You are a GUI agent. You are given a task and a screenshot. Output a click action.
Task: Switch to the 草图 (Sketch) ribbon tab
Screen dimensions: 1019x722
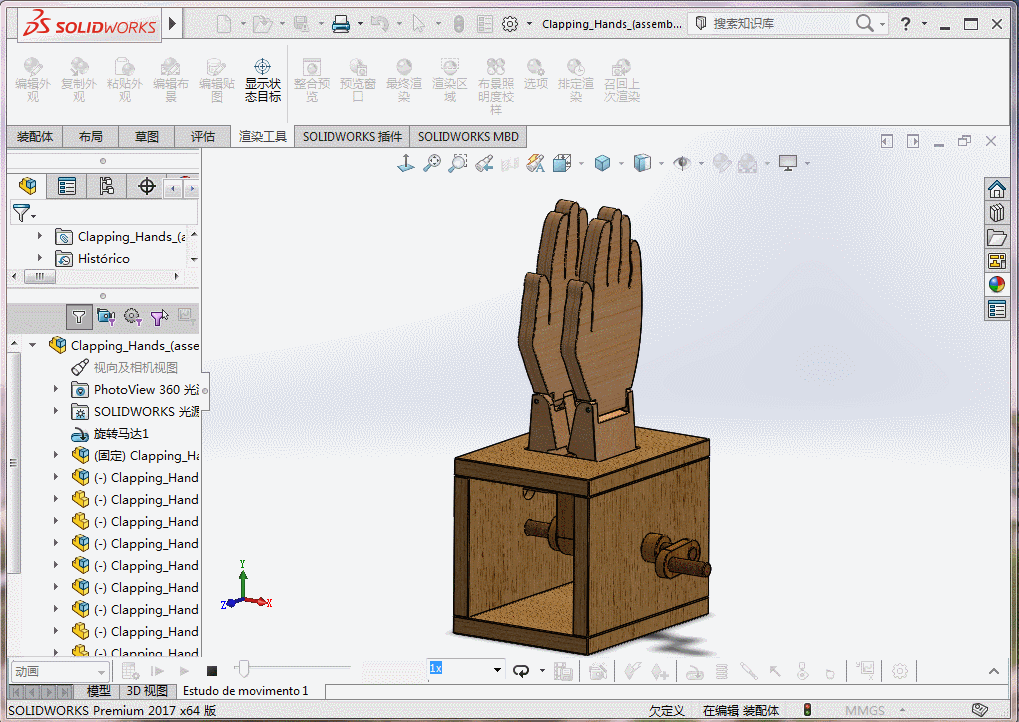(x=147, y=137)
